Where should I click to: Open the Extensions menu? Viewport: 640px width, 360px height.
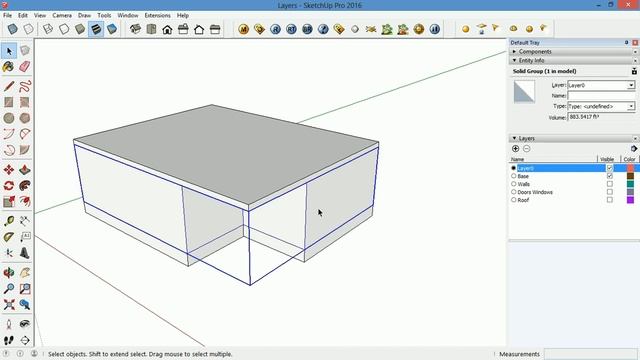pos(158,15)
